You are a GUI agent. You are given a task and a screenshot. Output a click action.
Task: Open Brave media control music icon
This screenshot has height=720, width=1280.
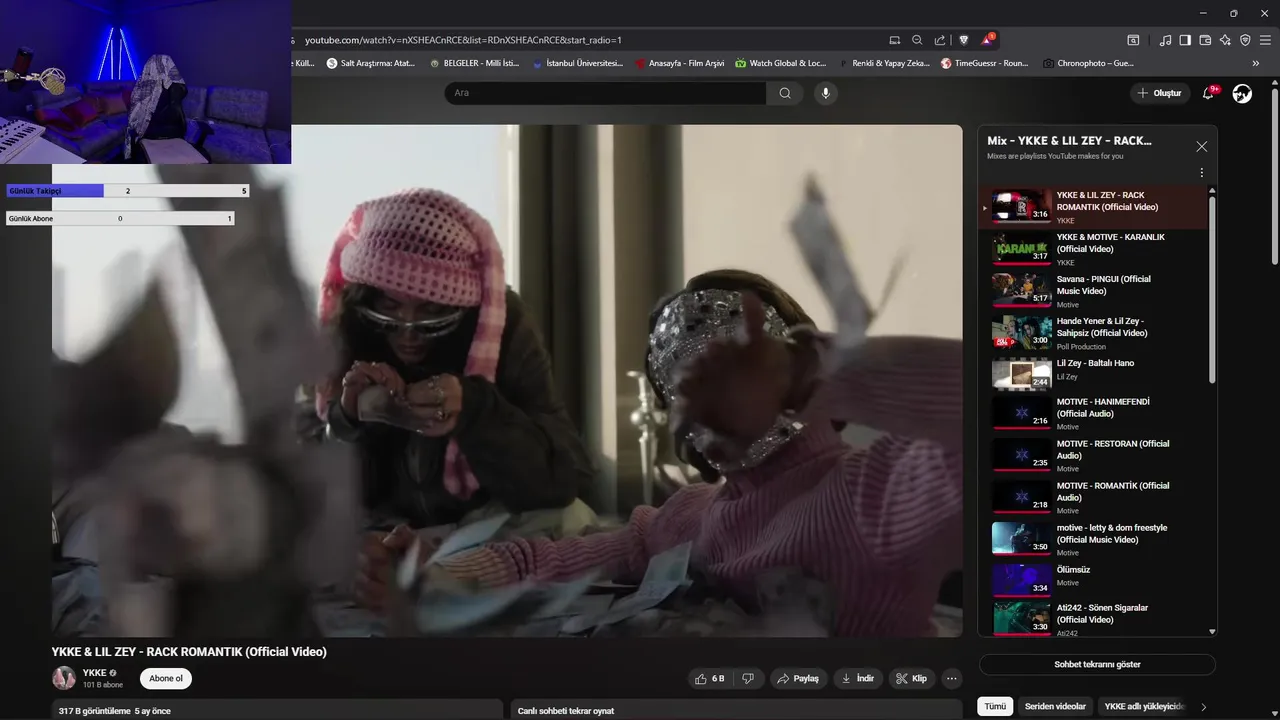coord(1165,40)
